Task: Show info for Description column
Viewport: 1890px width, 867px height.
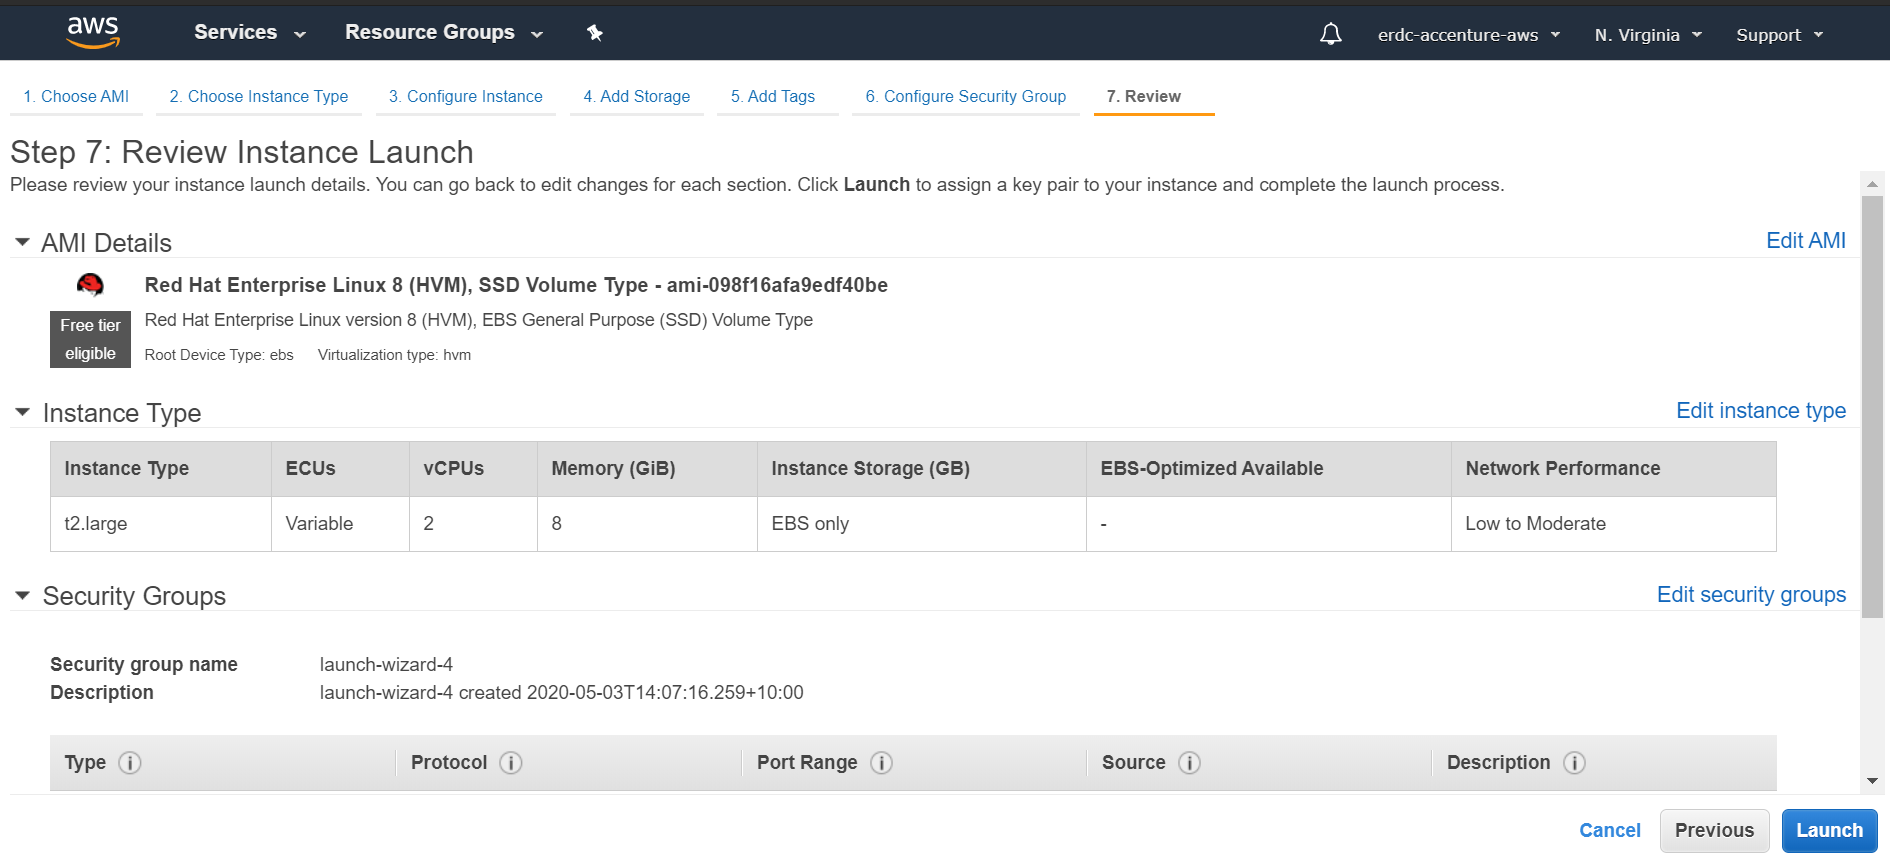Action: tap(1574, 763)
